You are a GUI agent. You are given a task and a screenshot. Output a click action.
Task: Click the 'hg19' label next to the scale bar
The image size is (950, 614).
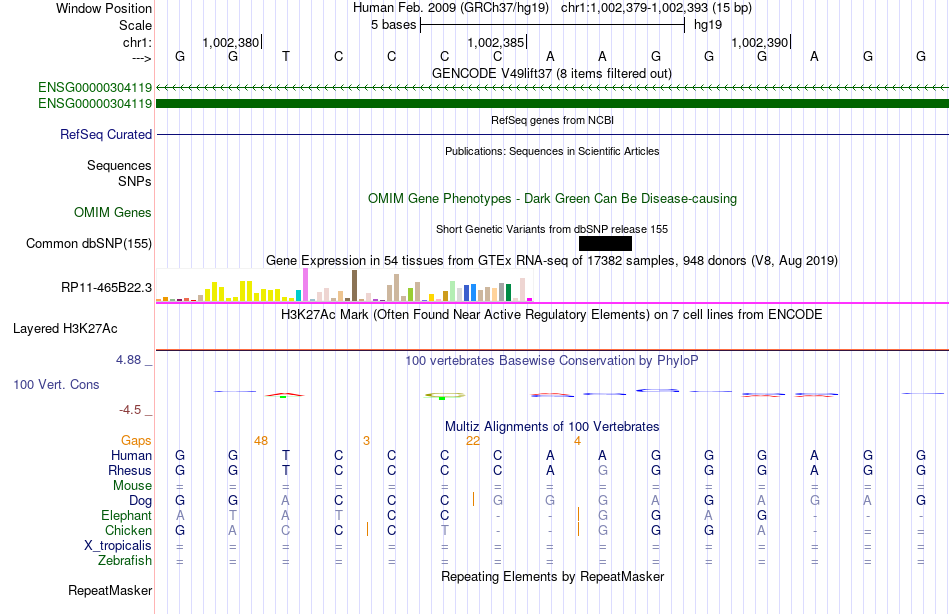[708, 25]
